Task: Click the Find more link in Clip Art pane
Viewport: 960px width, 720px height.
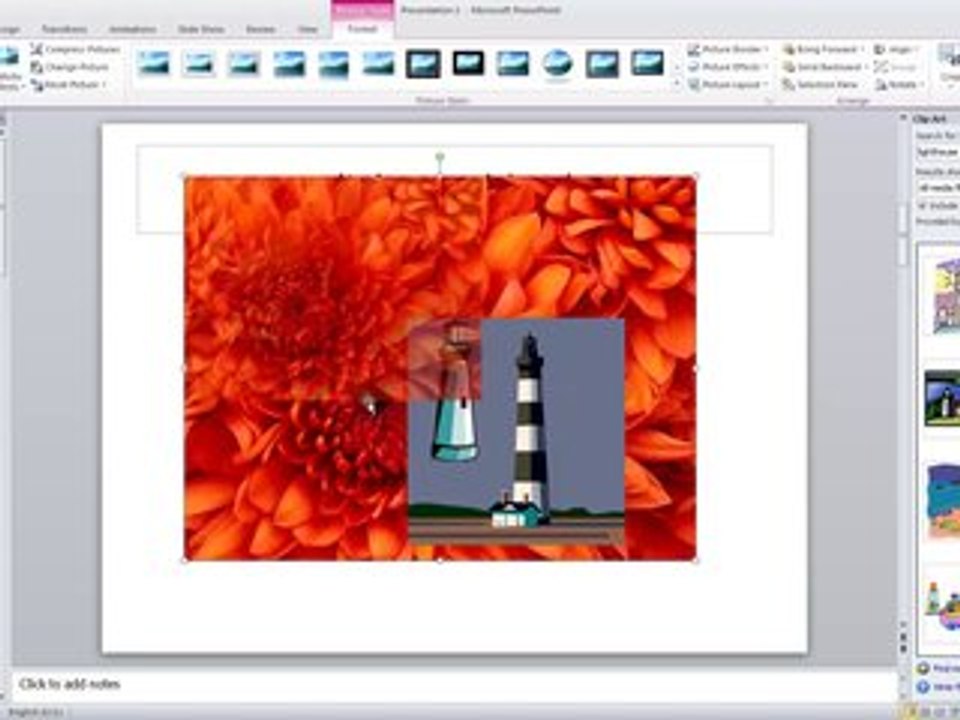Action: click(939, 668)
